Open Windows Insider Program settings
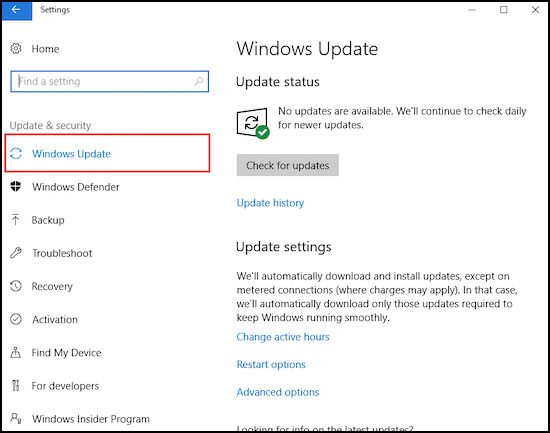This screenshot has height=433, width=550. [x=91, y=419]
